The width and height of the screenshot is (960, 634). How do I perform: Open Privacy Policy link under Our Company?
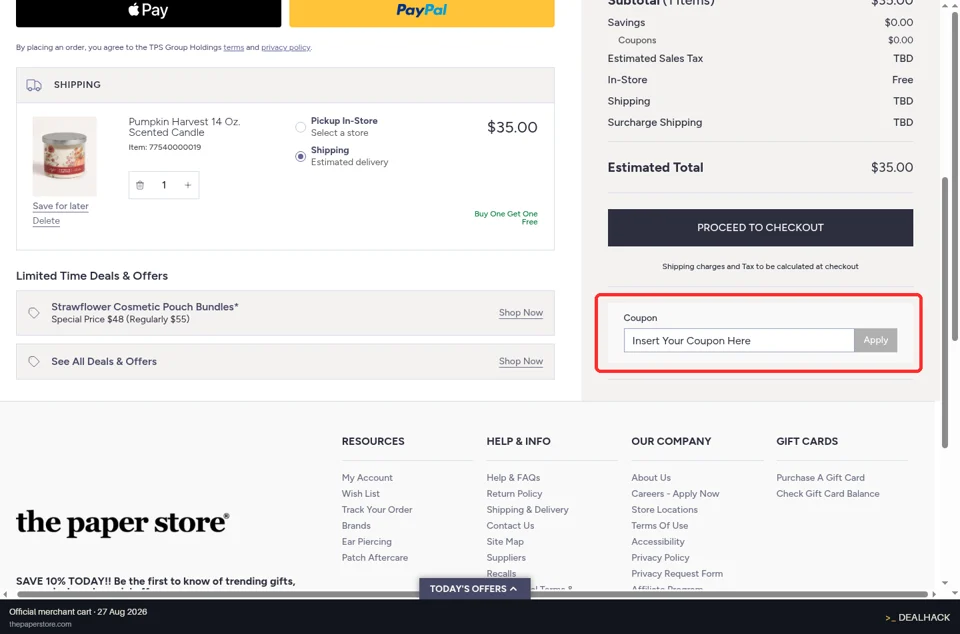(x=660, y=558)
